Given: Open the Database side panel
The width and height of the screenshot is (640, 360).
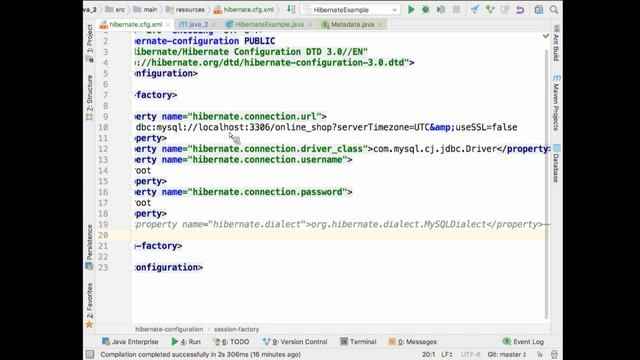Looking at the screenshot, I should pyautogui.click(x=556, y=163).
